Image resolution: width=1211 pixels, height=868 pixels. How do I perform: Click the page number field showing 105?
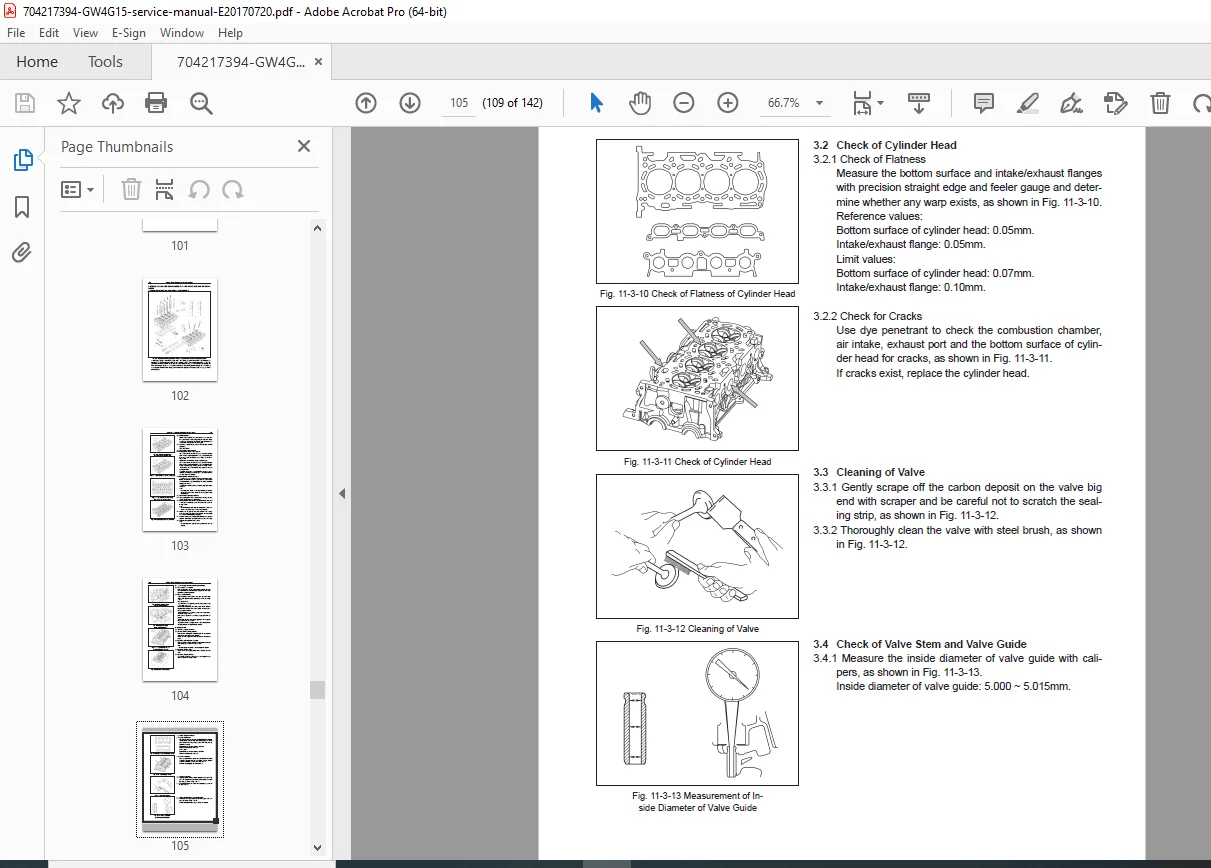459,103
